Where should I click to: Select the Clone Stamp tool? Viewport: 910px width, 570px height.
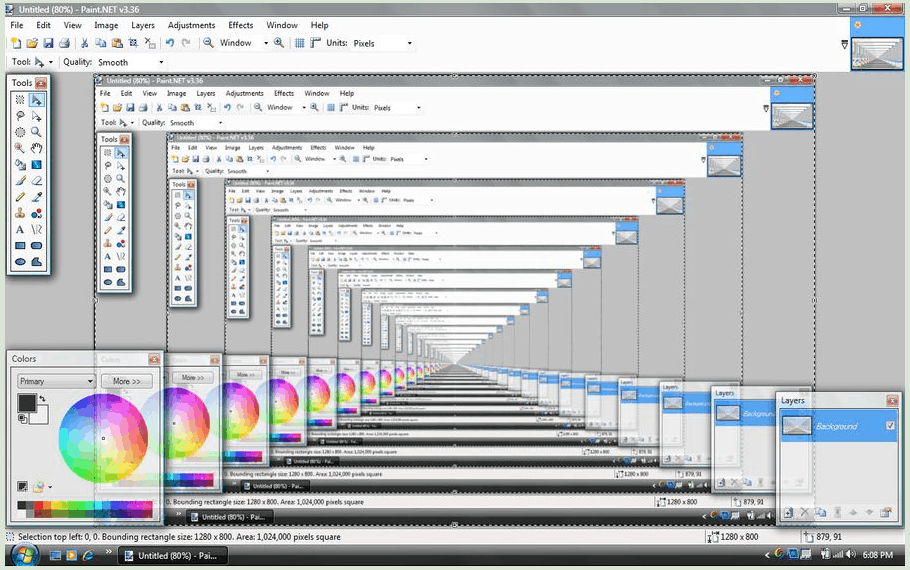click(x=20, y=214)
